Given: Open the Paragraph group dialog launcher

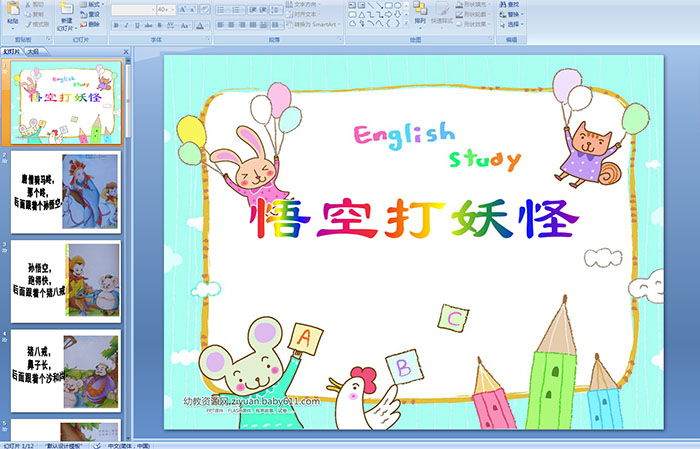Looking at the screenshot, I should (340, 39).
